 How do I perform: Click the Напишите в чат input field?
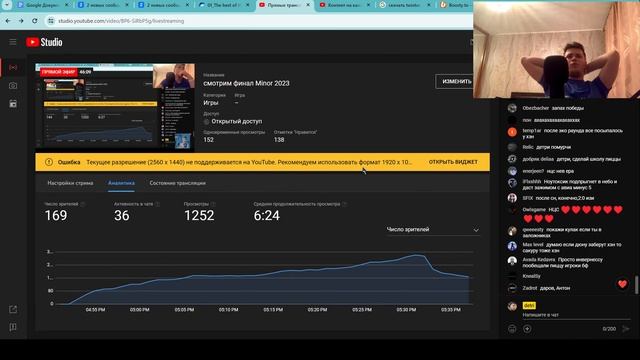pos(576,315)
